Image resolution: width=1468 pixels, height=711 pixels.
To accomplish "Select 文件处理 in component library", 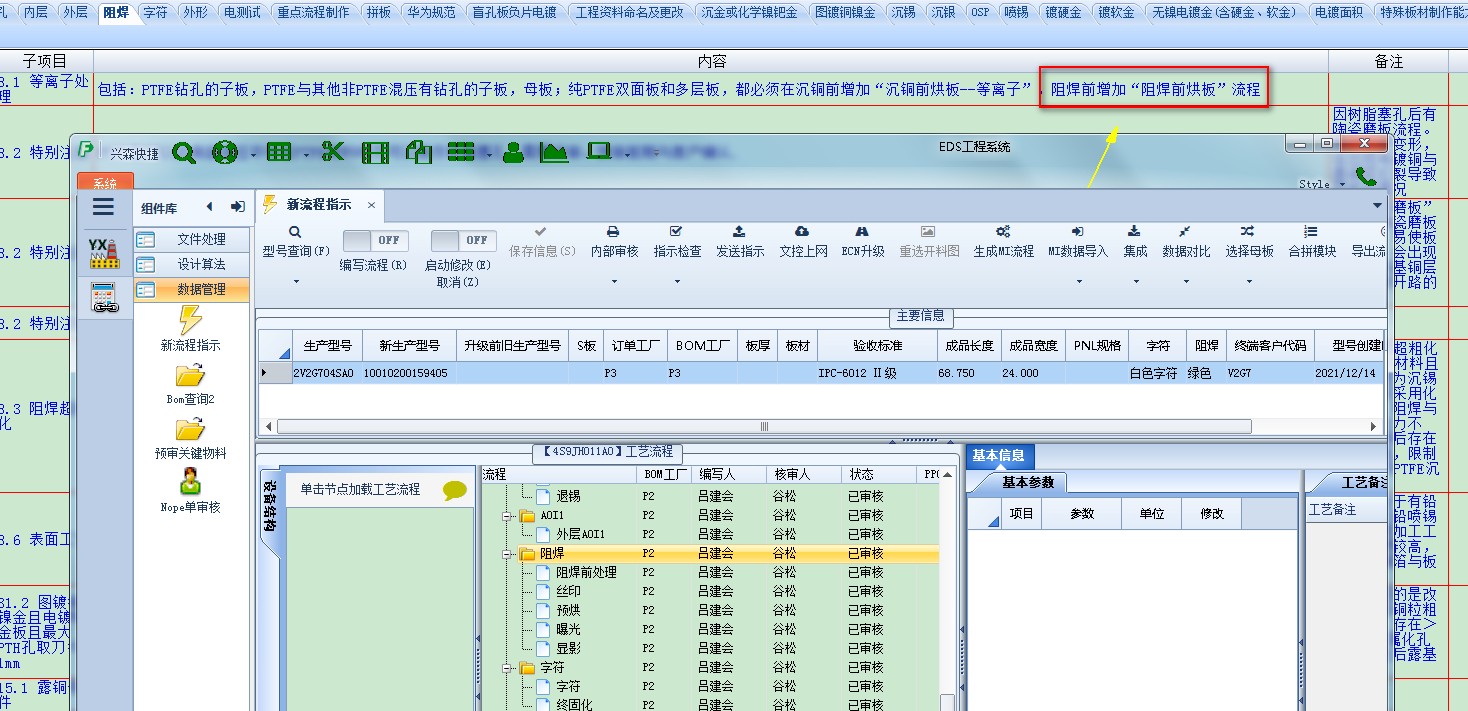I will point(192,240).
